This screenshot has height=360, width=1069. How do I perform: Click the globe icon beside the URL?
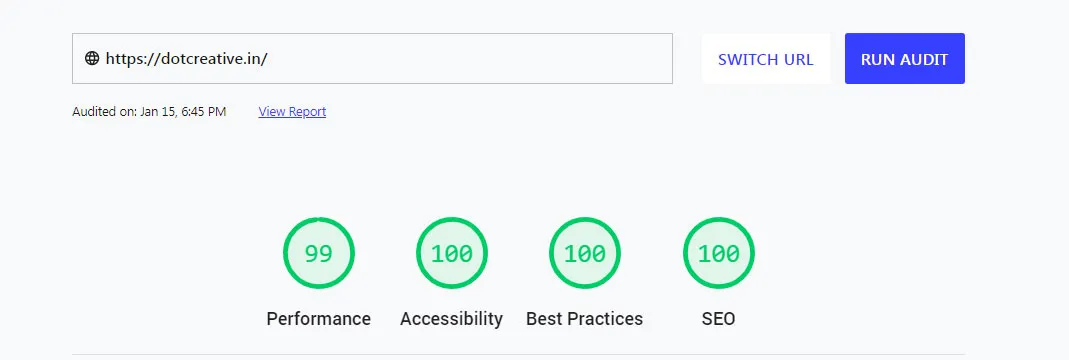92,58
